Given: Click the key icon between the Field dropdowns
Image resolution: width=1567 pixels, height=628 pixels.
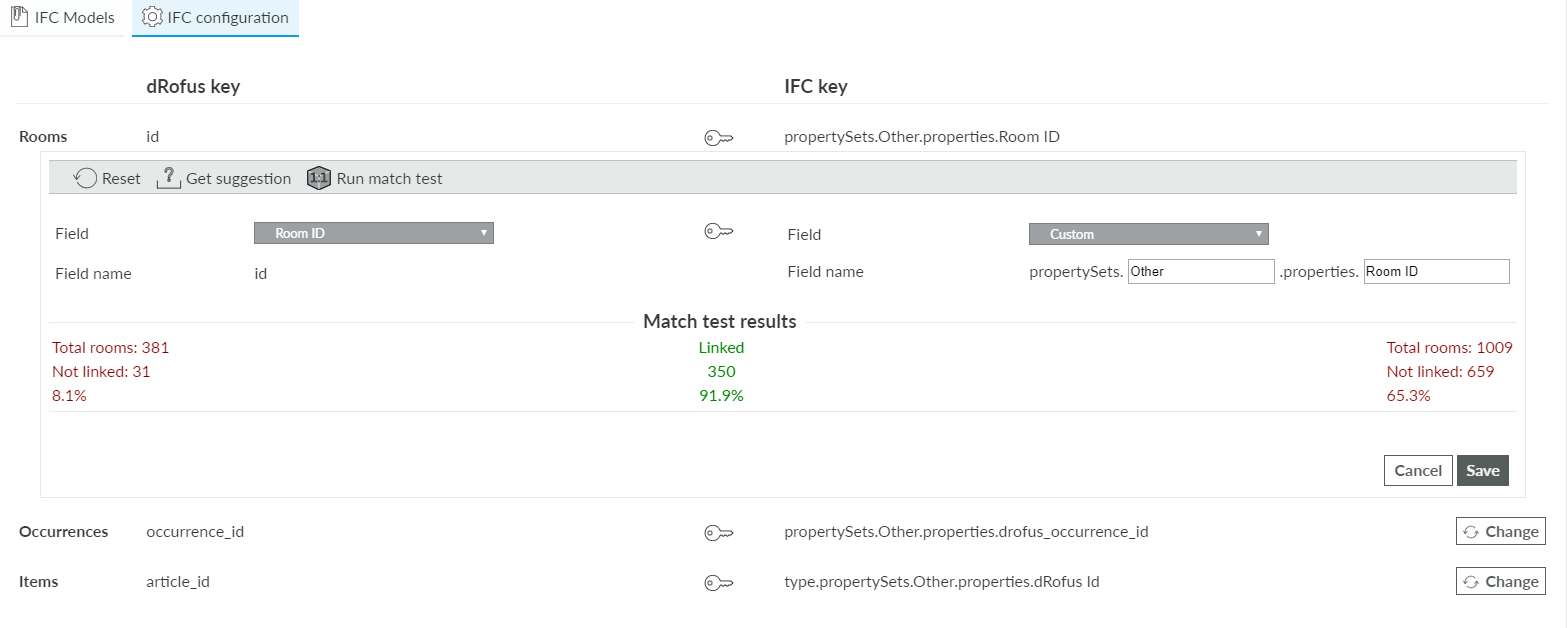Looking at the screenshot, I should point(719,232).
